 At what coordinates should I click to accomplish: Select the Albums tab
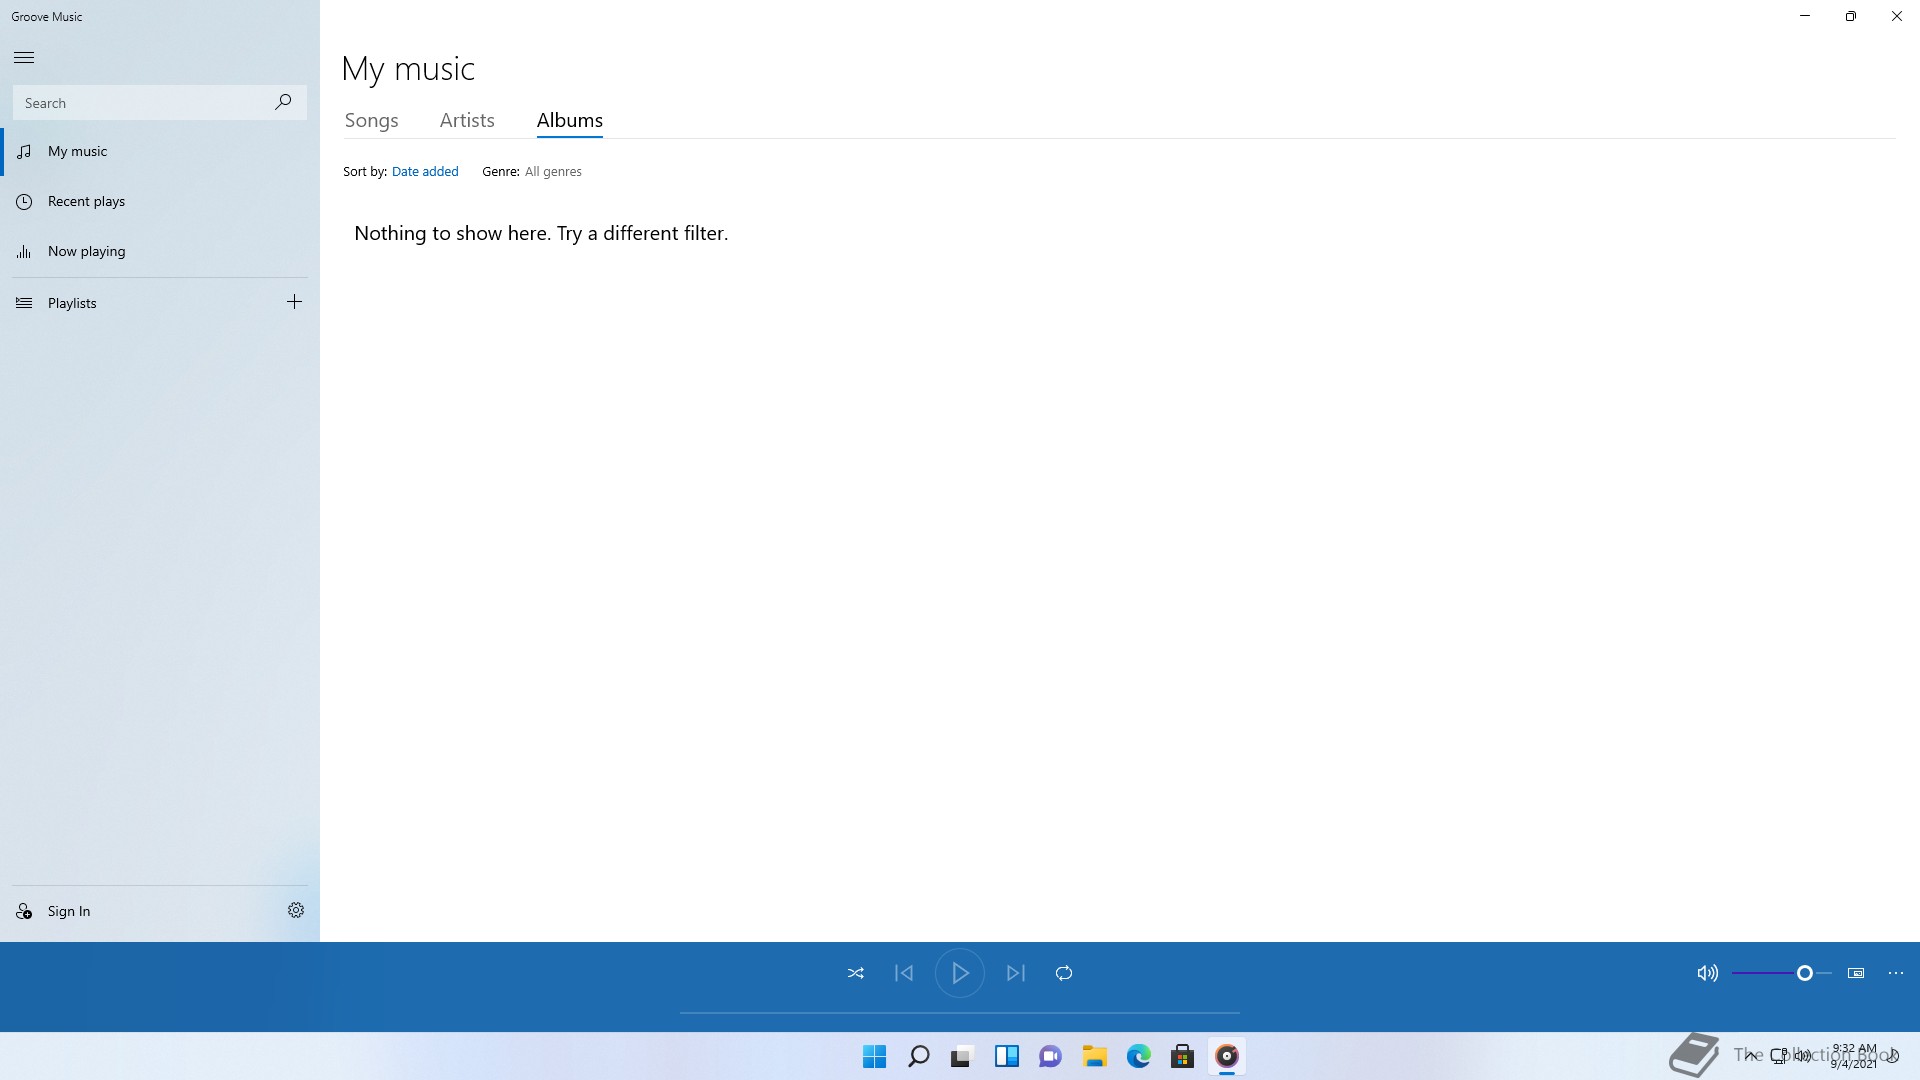point(569,120)
